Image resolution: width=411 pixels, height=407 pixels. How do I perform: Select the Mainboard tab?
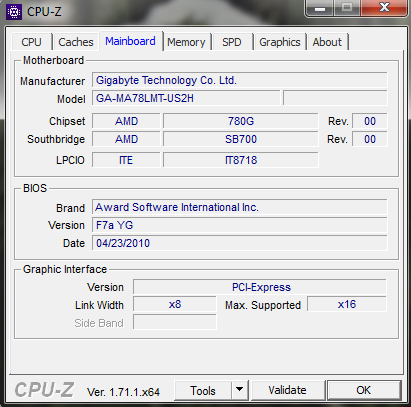coord(130,41)
